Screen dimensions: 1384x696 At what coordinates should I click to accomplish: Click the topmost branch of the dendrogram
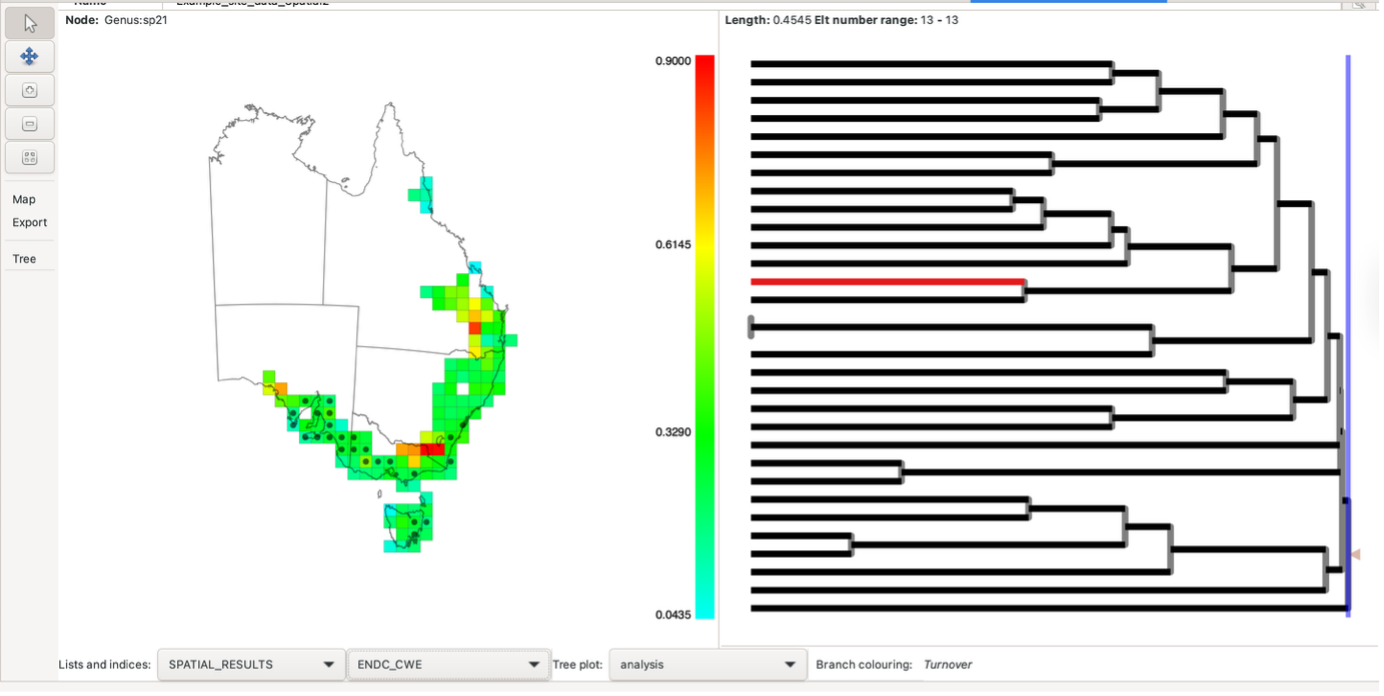pos(930,64)
